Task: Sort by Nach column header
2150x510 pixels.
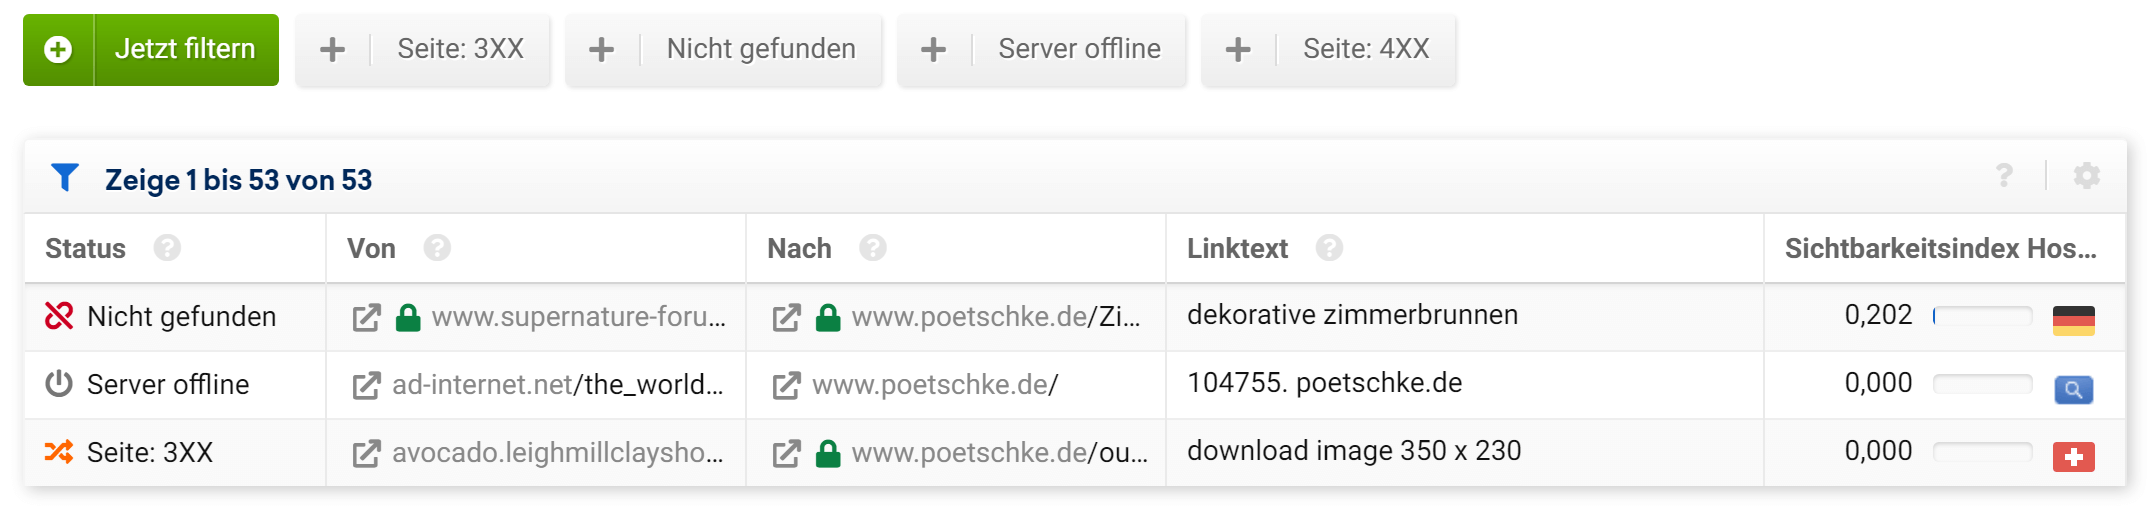Action: click(799, 248)
